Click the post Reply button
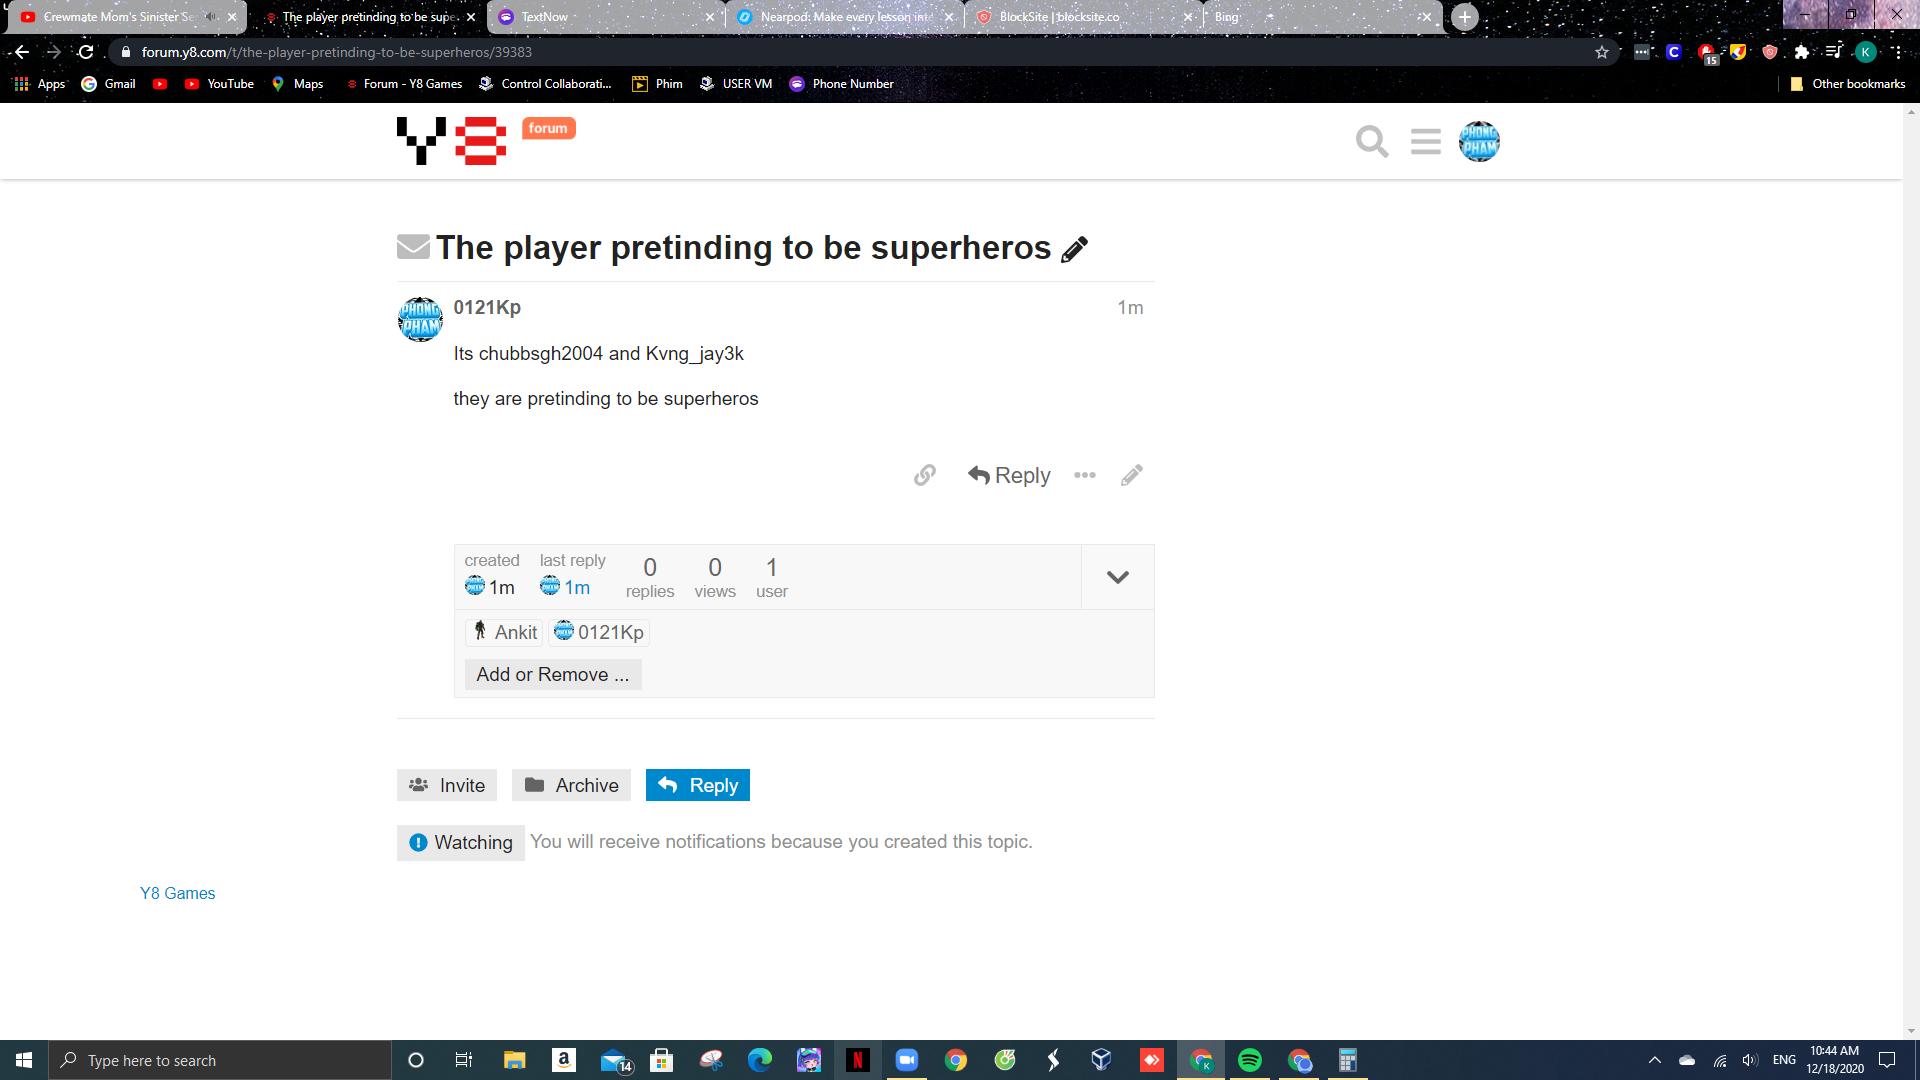1920x1080 pixels. [x=1009, y=475]
